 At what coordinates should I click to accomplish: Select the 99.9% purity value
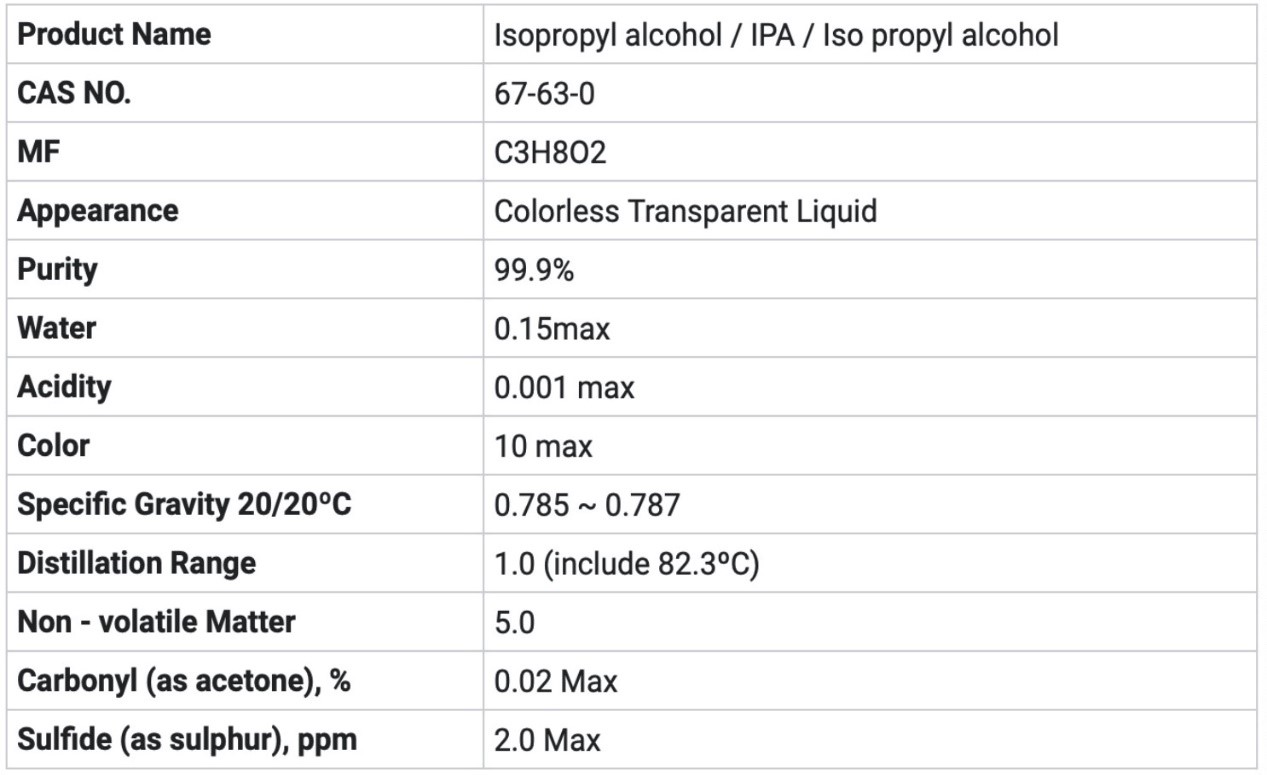click(534, 271)
